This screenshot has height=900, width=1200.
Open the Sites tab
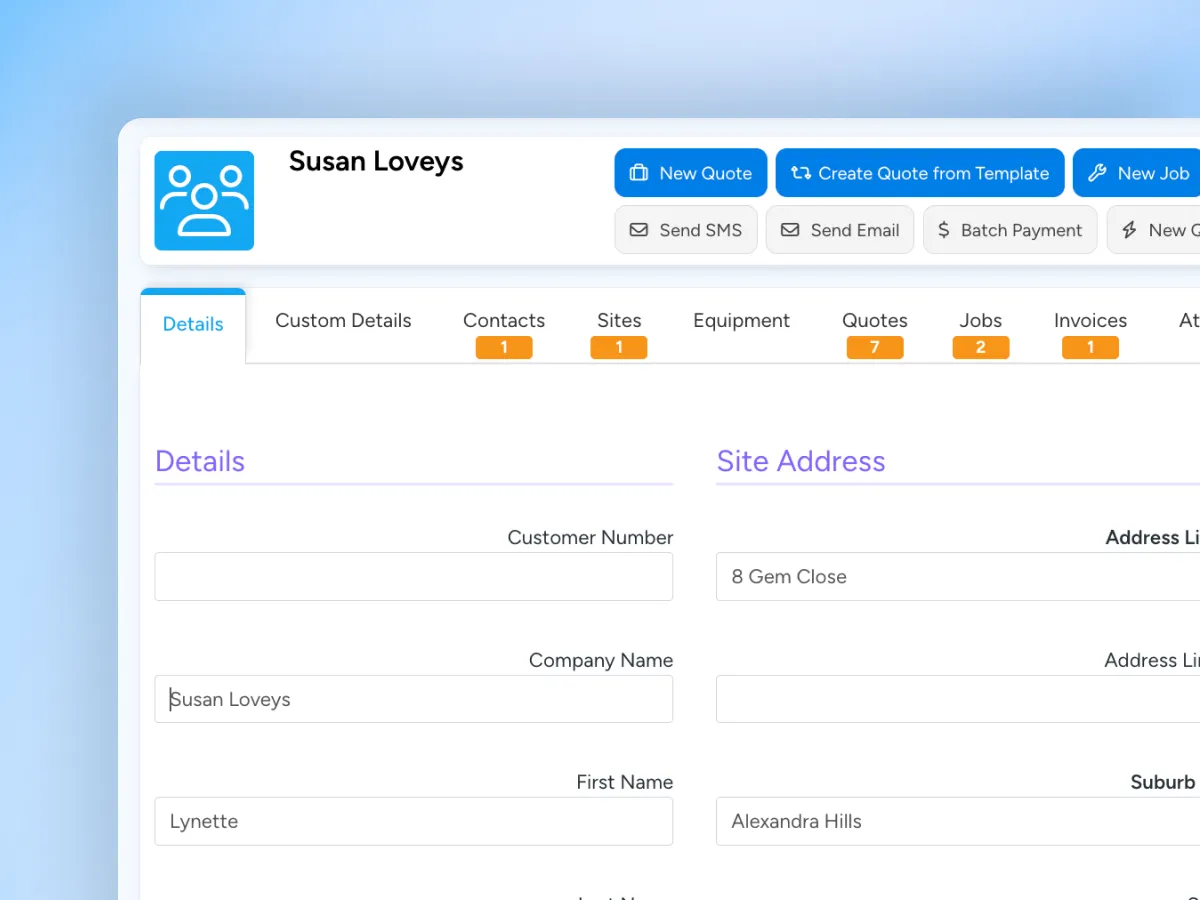(x=619, y=320)
